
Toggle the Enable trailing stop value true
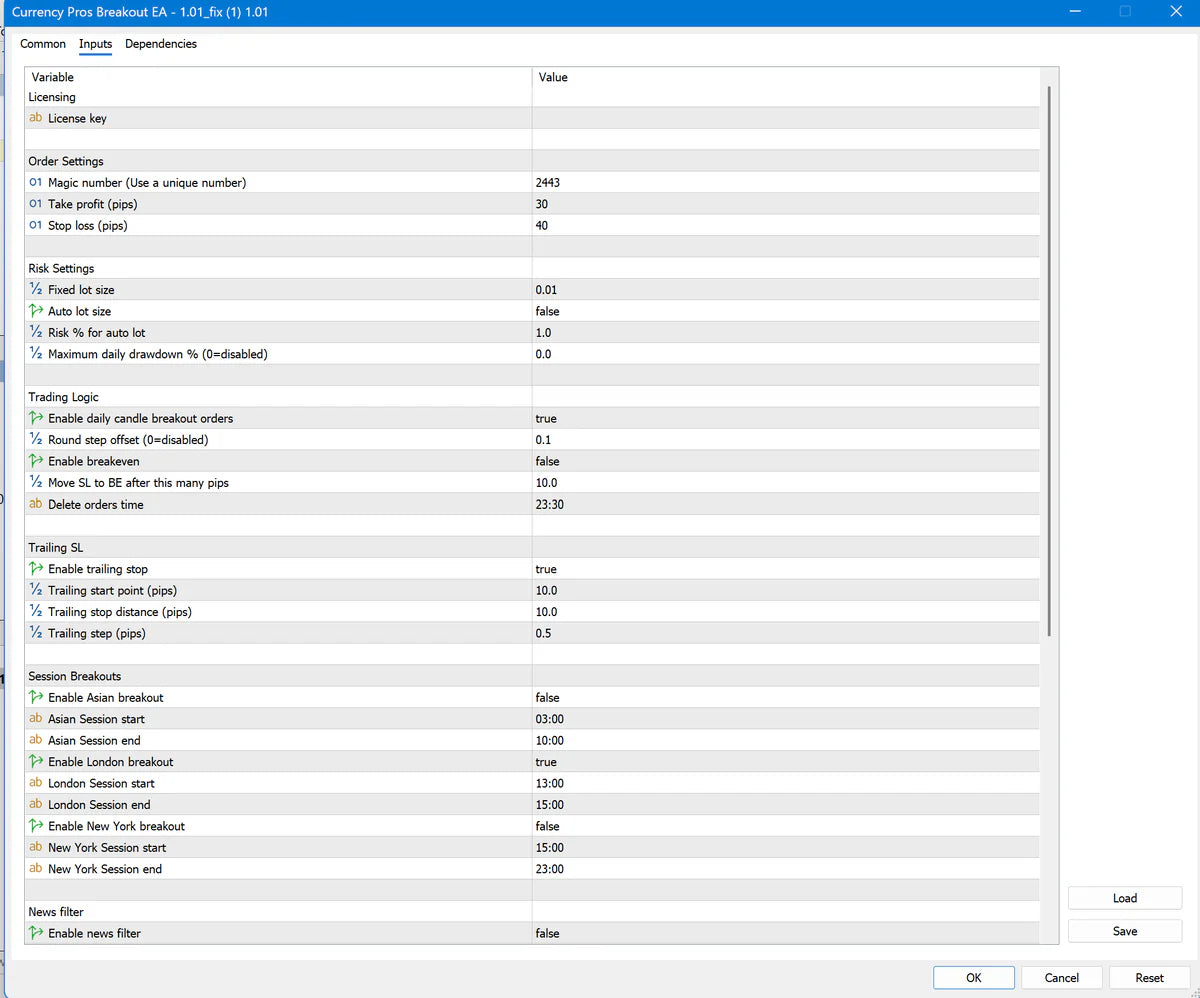pos(546,569)
